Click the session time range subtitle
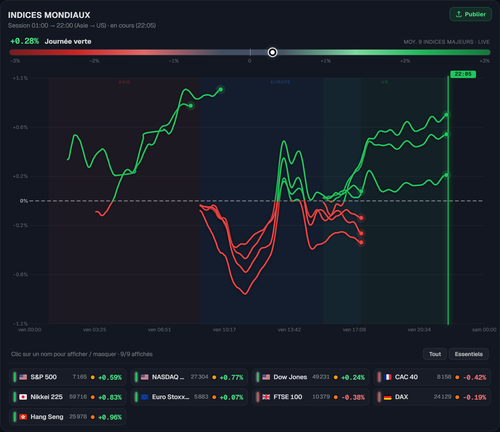Image resolution: width=500 pixels, height=432 pixels. [x=82, y=26]
